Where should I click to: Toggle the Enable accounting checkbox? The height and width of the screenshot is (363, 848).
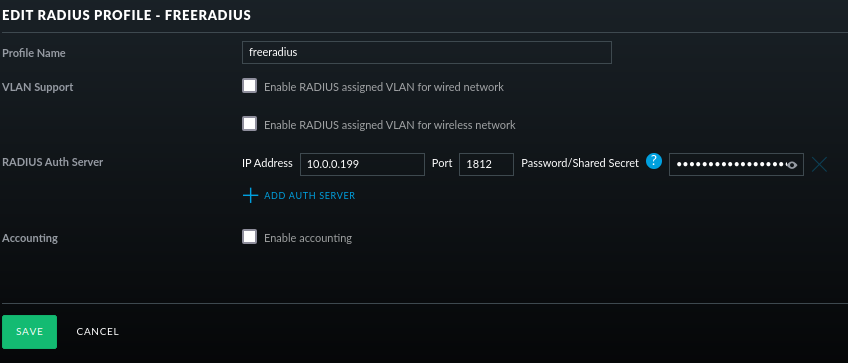[249, 237]
